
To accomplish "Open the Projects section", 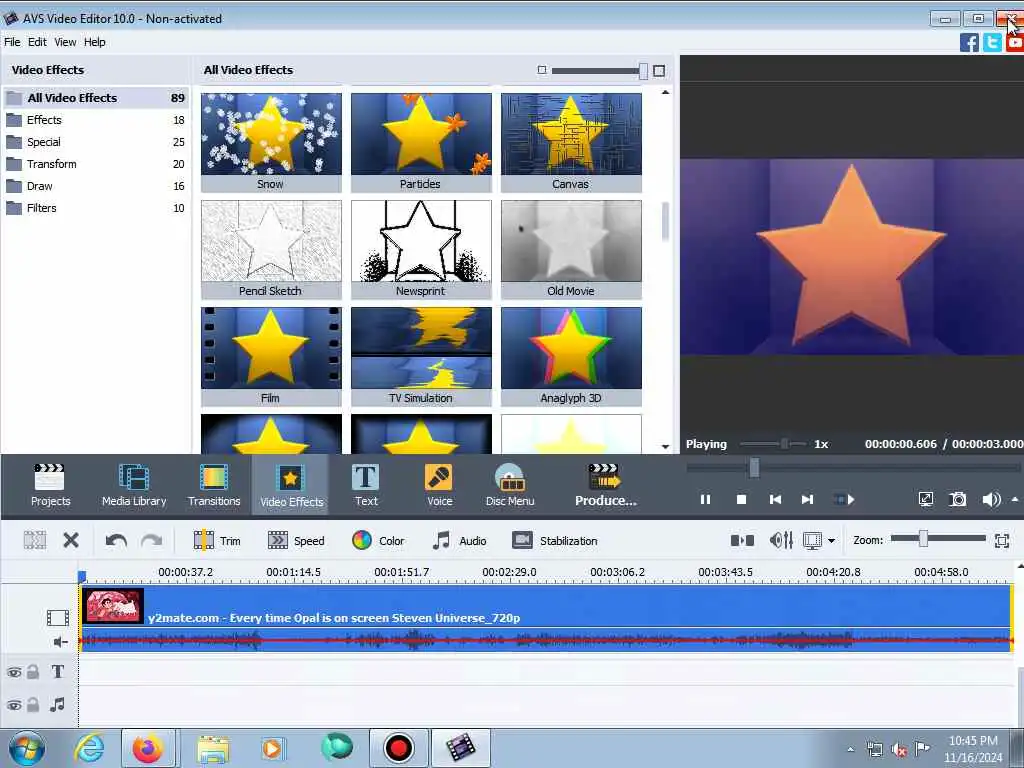I will (50, 485).
